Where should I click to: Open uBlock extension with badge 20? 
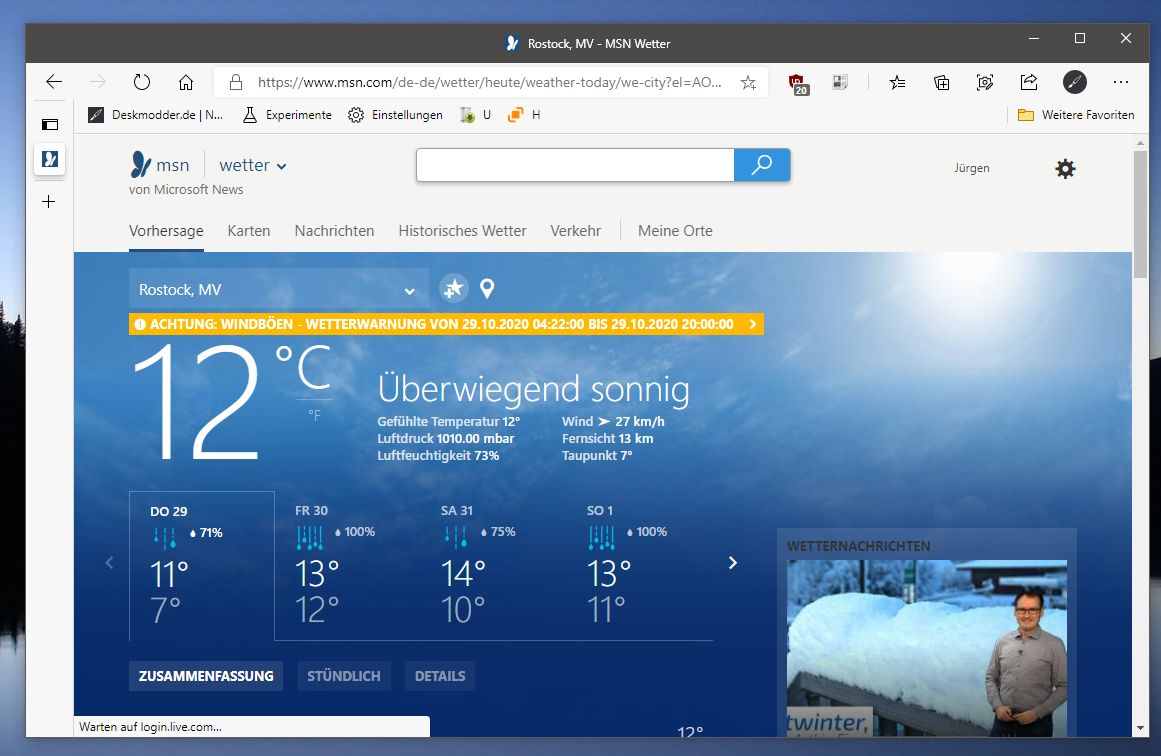(x=797, y=84)
